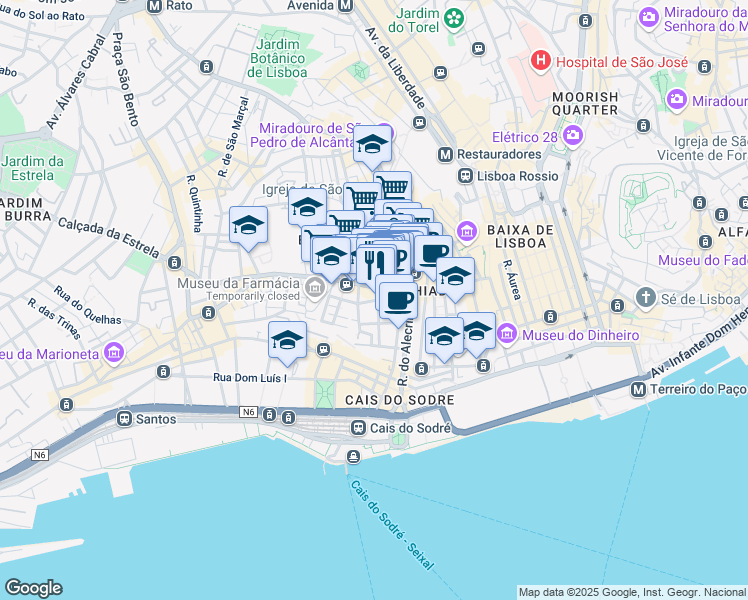Click 'Av. da Liberdade' street label
This screenshot has width=748, height=600.
click(395, 68)
